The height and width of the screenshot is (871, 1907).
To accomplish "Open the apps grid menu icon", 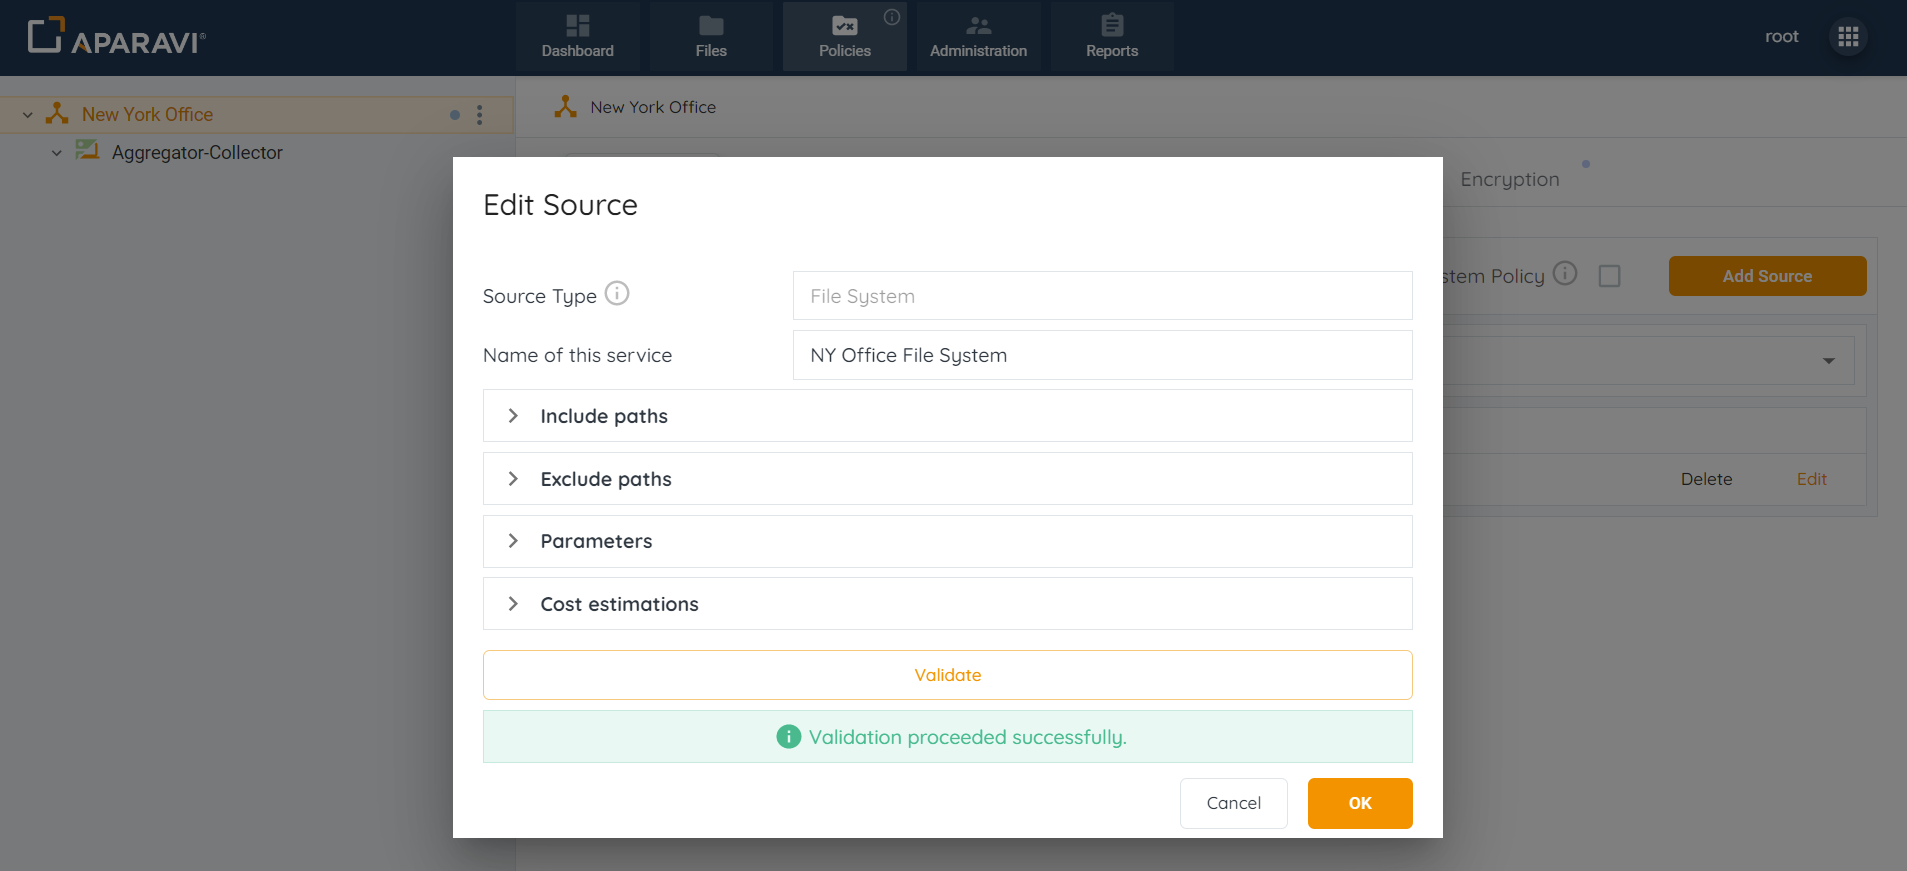I will point(1848,37).
